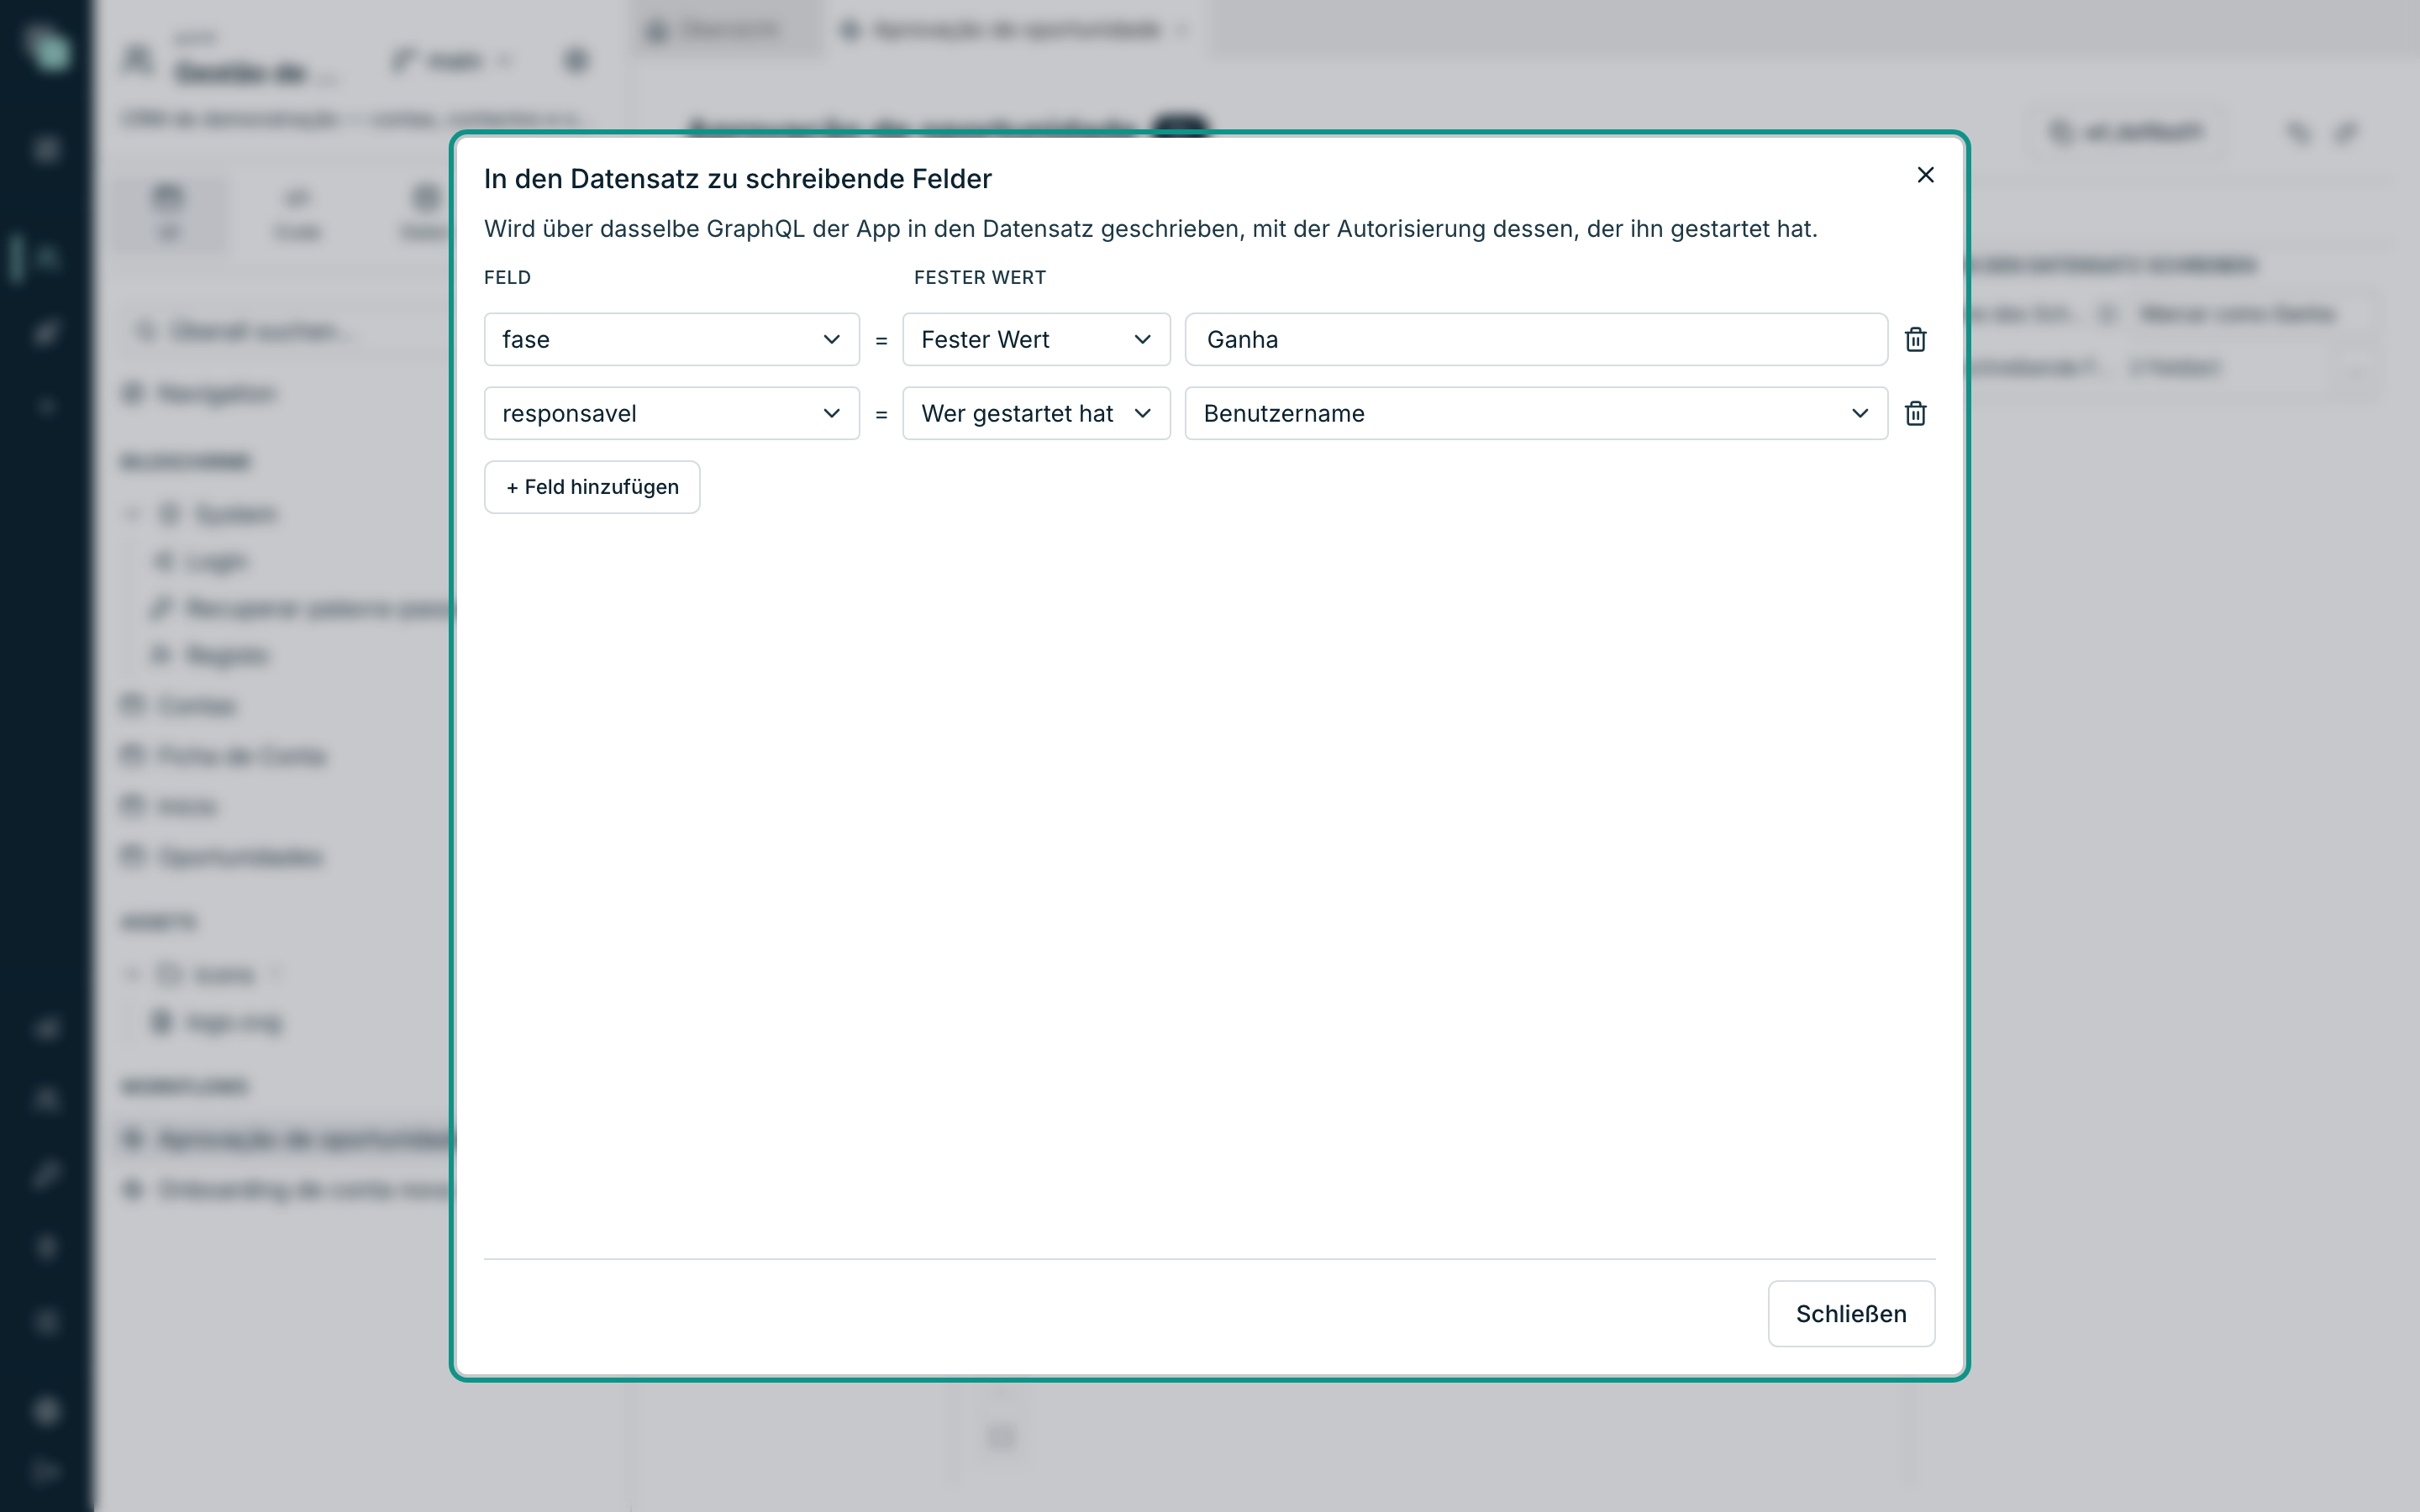
Task: Open the Benutzername dropdown
Action: click(1536, 413)
